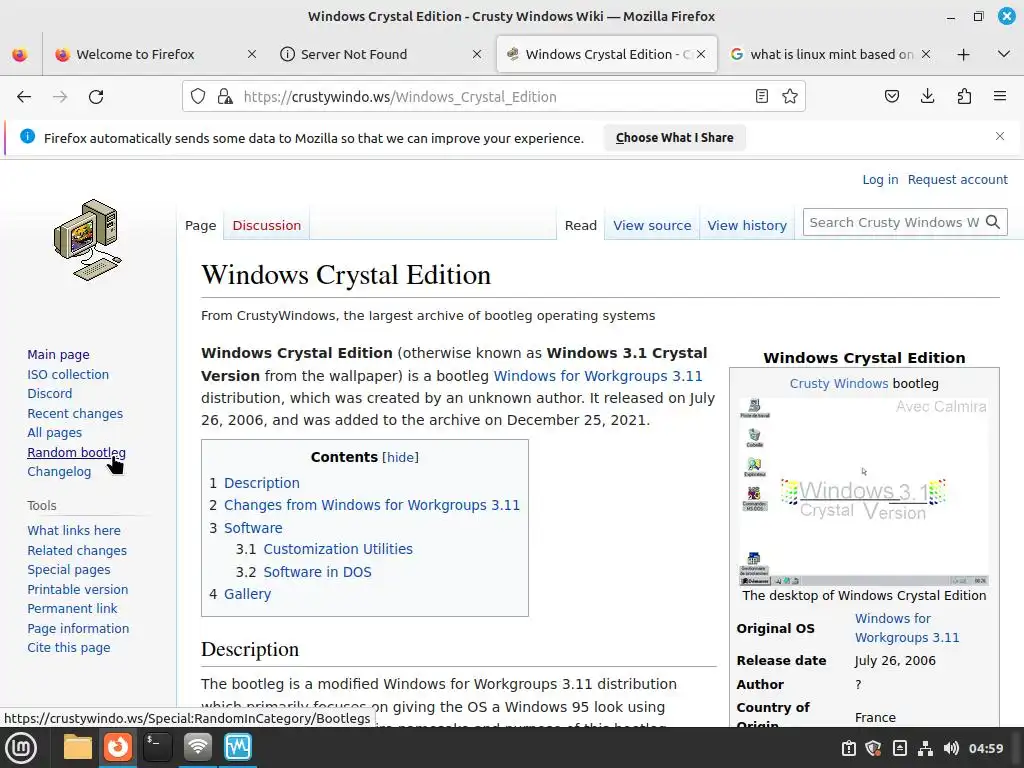Click the address bar URL
Image resolution: width=1024 pixels, height=768 pixels.
click(400, 97)
